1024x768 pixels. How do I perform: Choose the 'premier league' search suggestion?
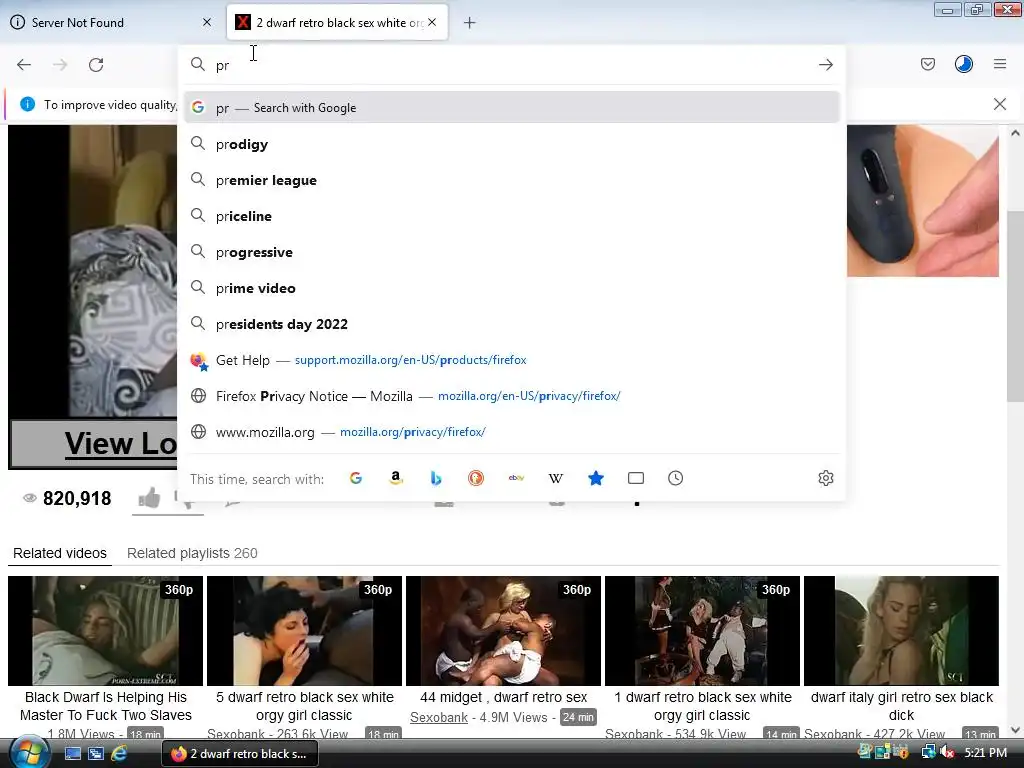coord(511,180)
